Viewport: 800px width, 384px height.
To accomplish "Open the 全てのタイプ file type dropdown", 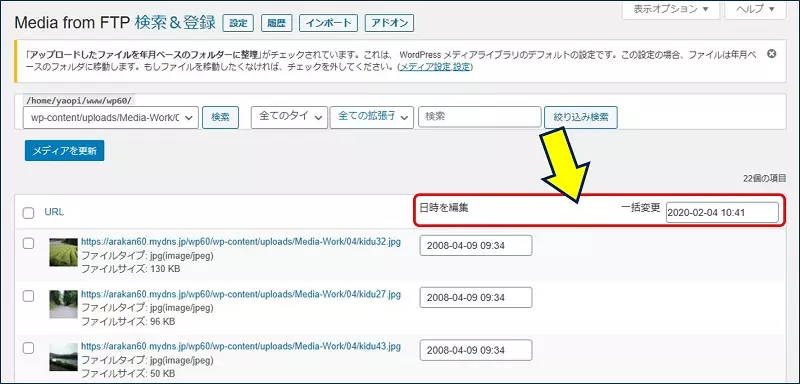I will pos(289,117).
